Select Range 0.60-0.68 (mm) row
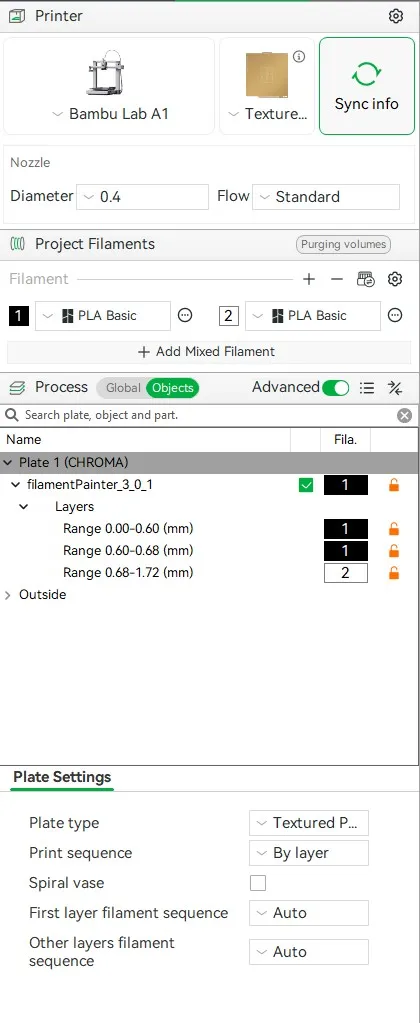The image size is (420, 1023). (x=128, y=551)
